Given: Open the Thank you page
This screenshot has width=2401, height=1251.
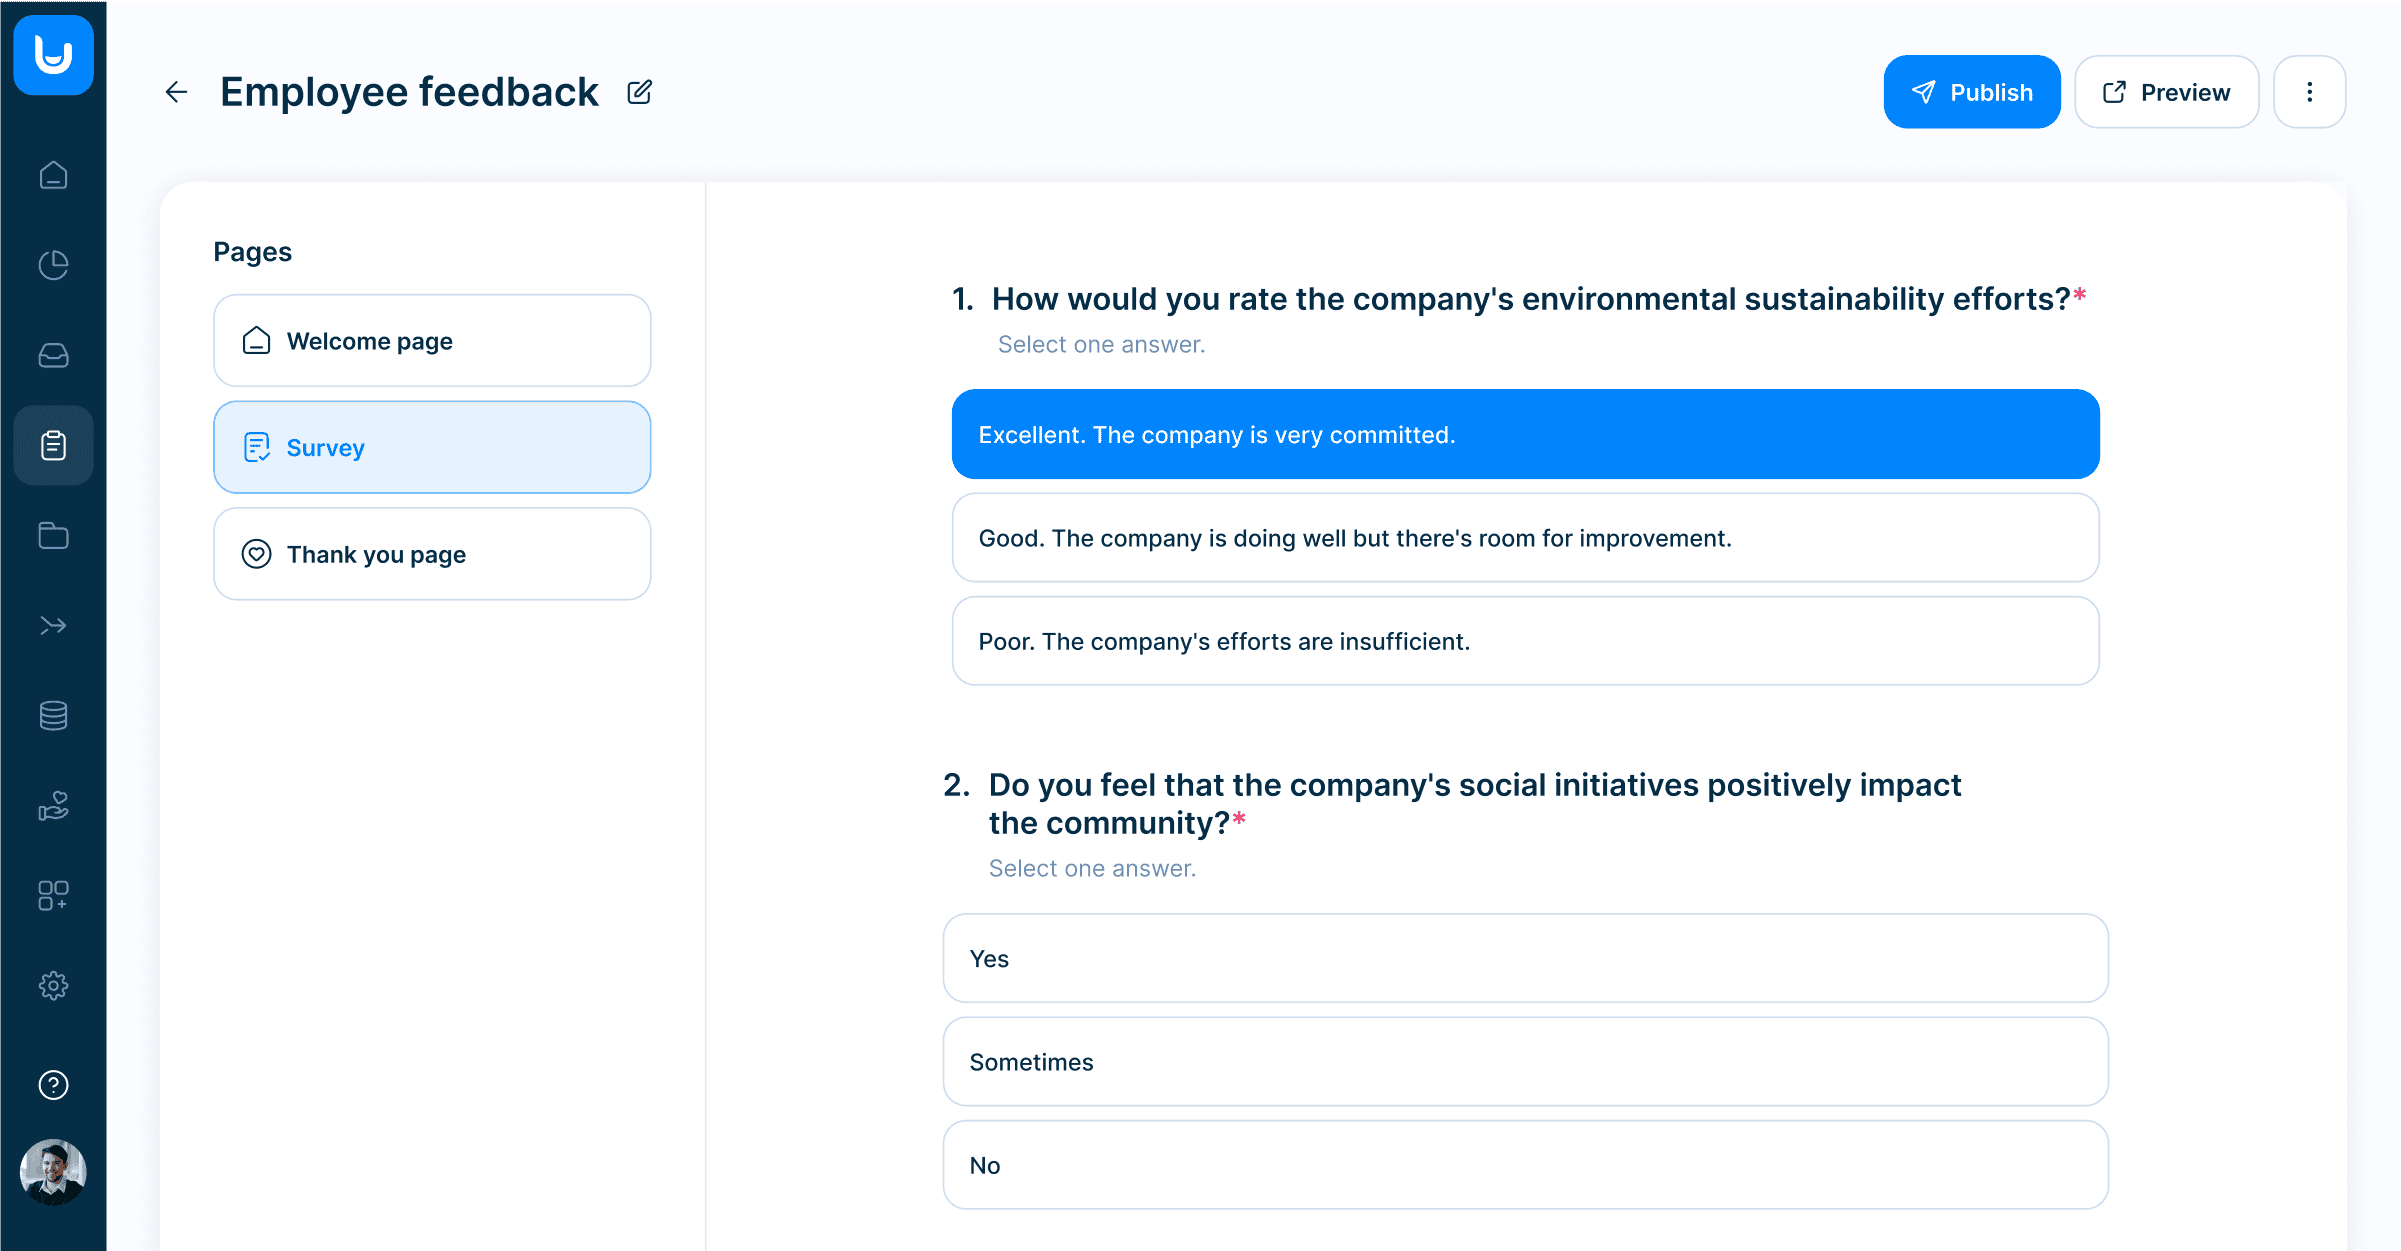Looking at the screenshot, I should [x=432, y=554].
